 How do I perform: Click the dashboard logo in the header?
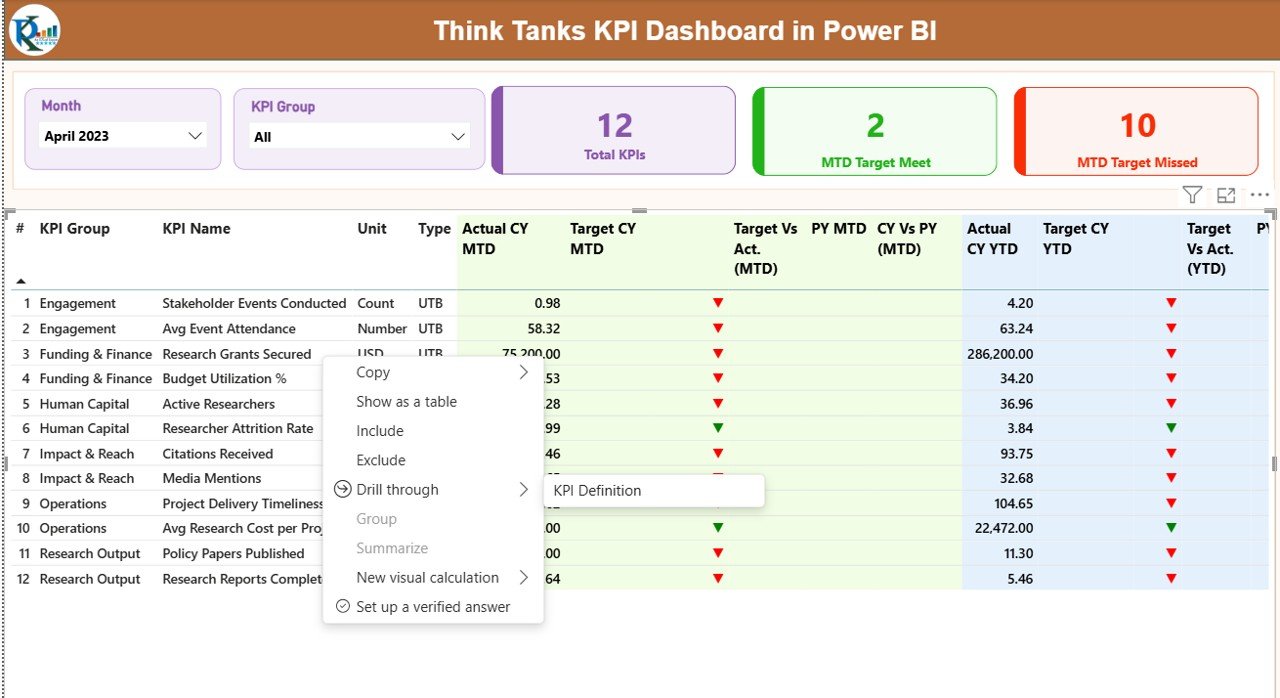[x=35, y=30]
